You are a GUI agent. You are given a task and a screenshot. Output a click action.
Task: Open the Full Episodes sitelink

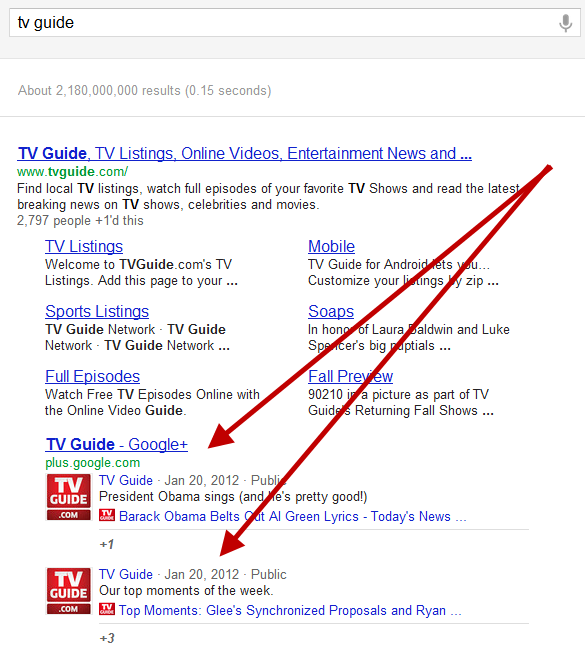point(92,376)
